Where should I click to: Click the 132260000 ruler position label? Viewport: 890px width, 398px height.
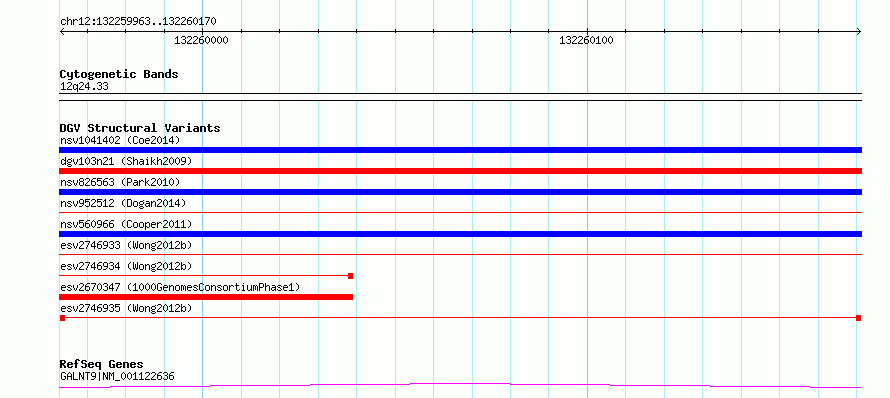pyautogui.click(x=201, y=41)
